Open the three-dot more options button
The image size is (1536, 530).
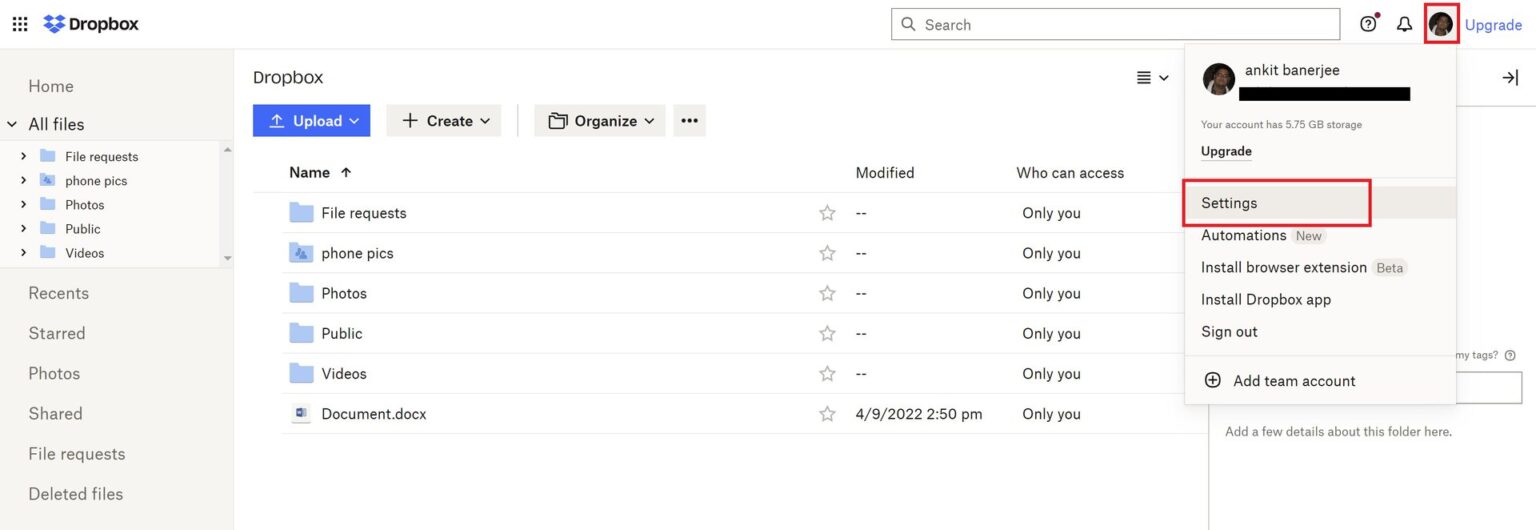[x=689, y=121]
